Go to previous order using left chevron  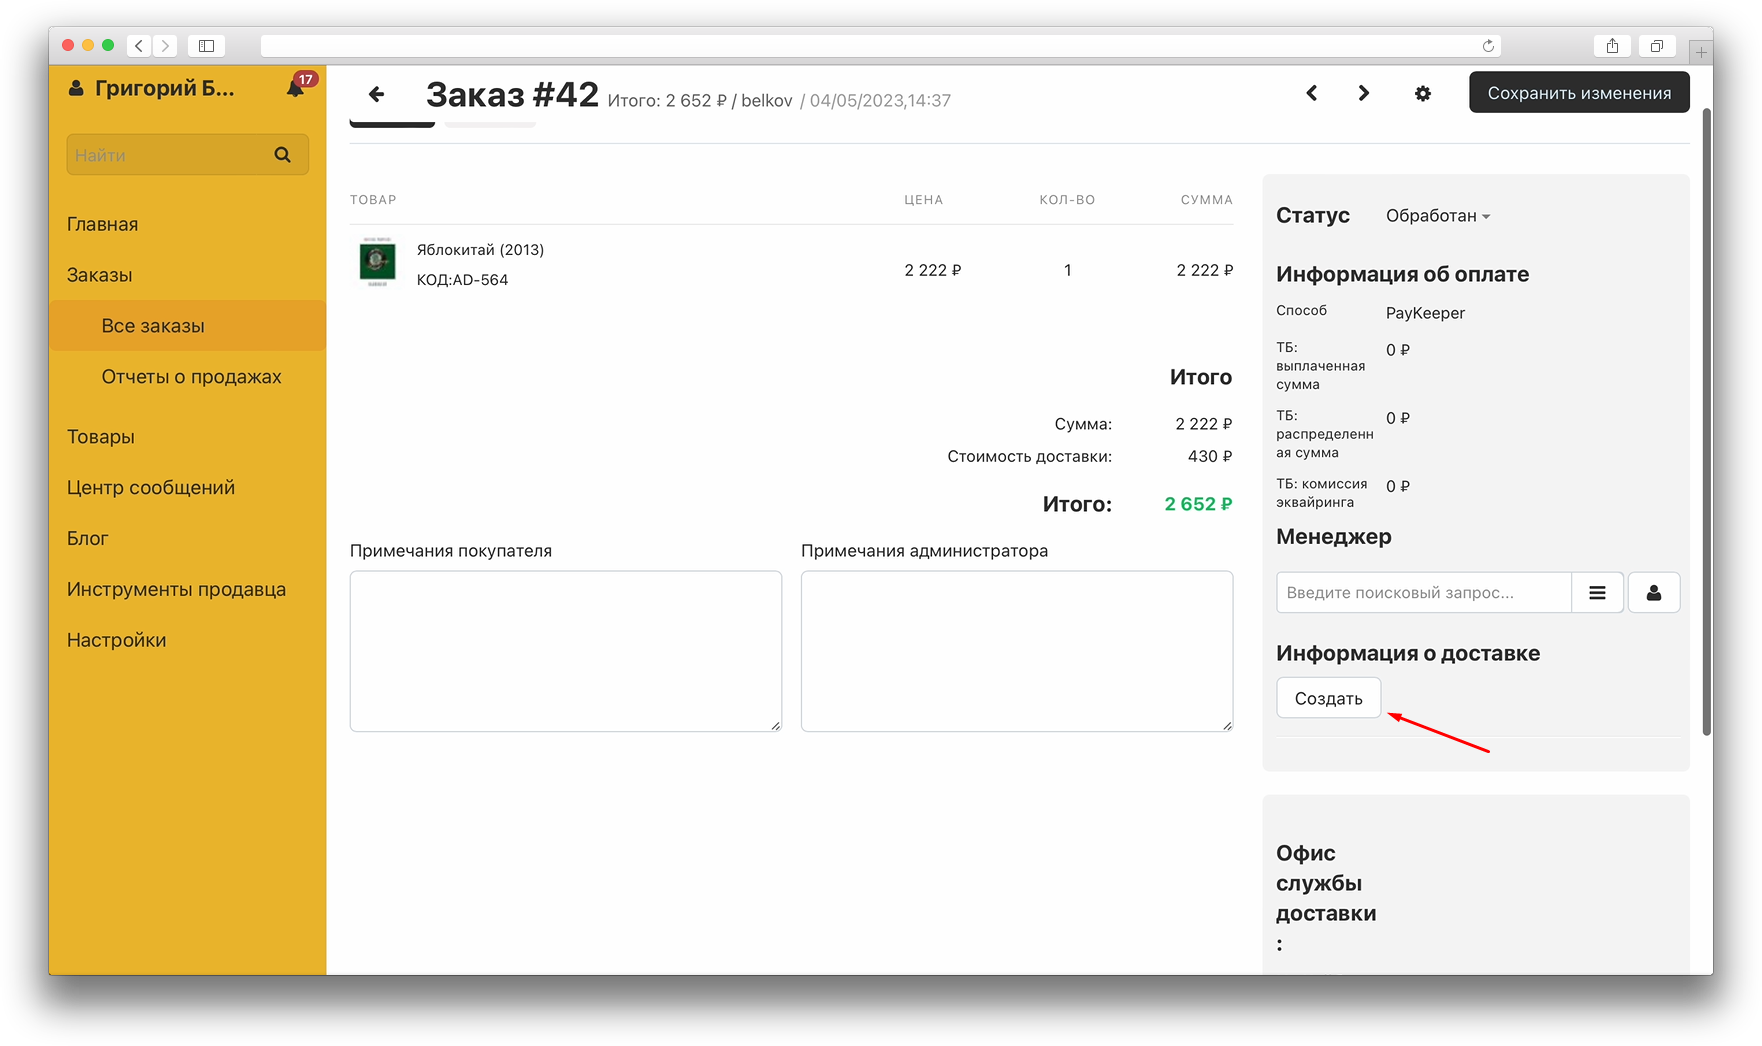tap(1311, 93)
